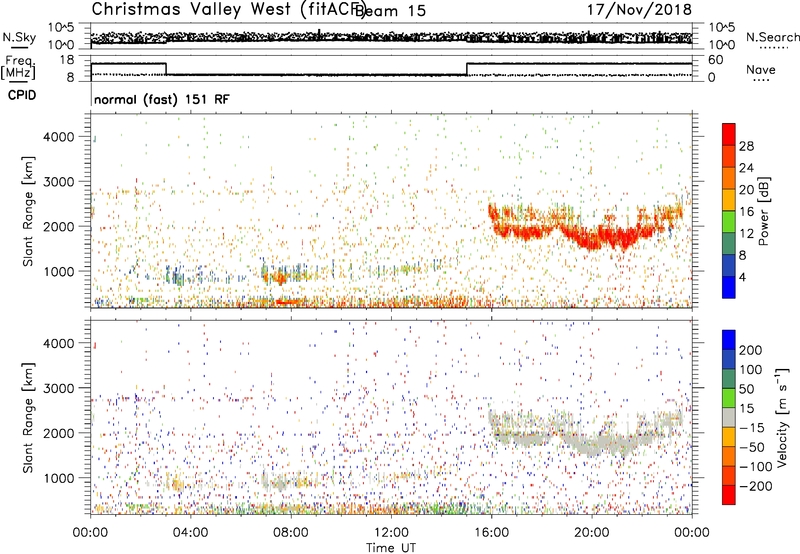Click the '20:00' time axis label
This screenshot has width=800, height=554.
[x=591, y=533]
